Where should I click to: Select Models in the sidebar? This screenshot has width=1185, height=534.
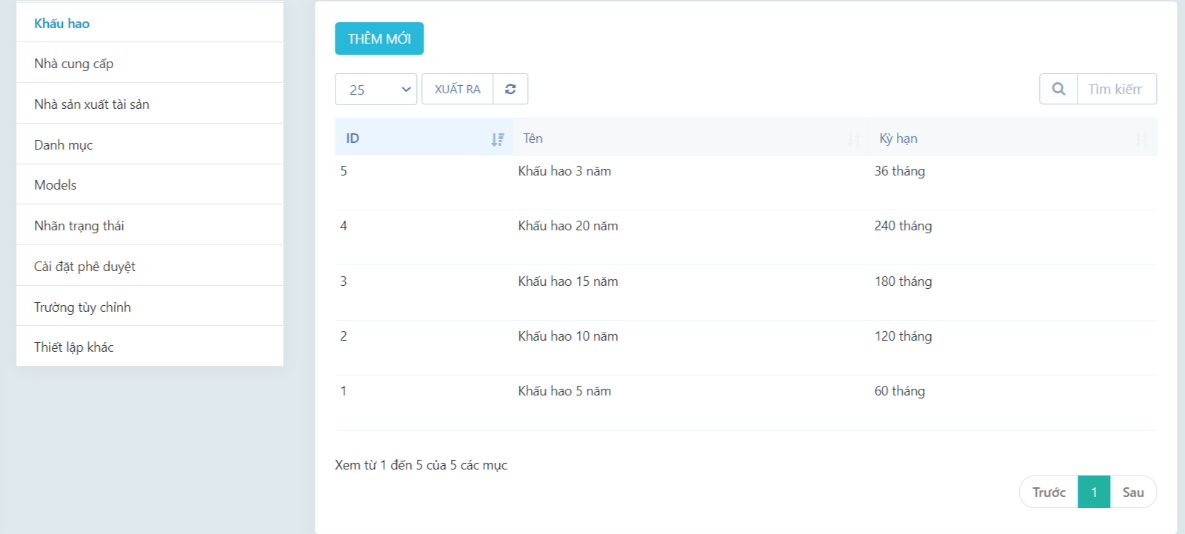point(55,185)
